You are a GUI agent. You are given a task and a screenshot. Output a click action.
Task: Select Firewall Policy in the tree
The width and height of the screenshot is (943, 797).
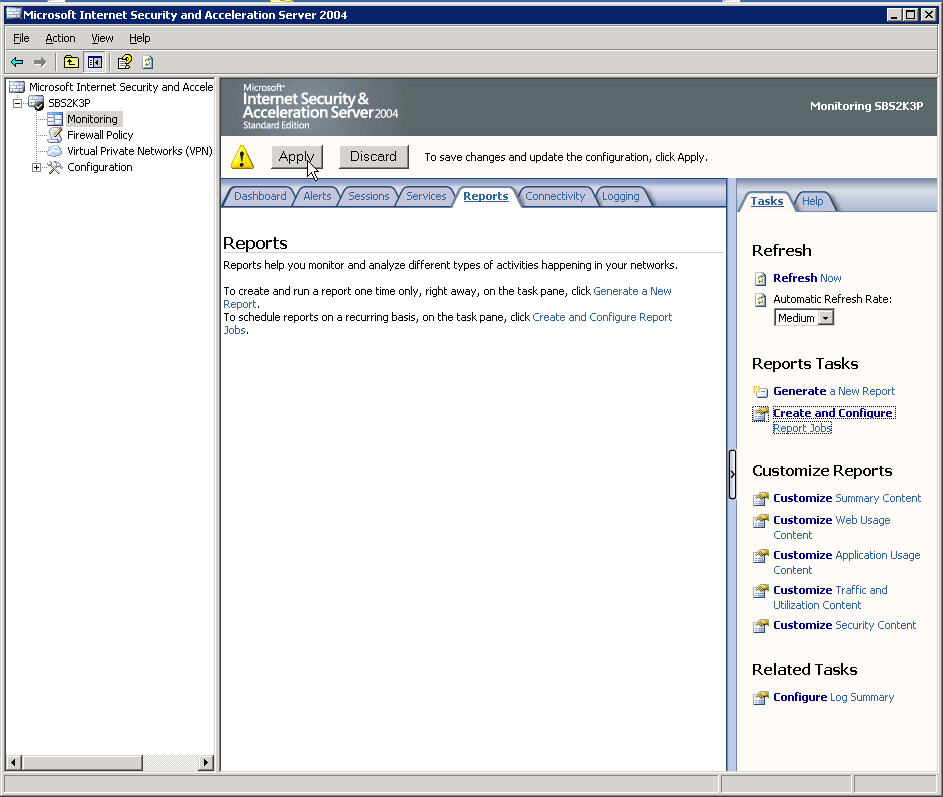pos(100,135)
